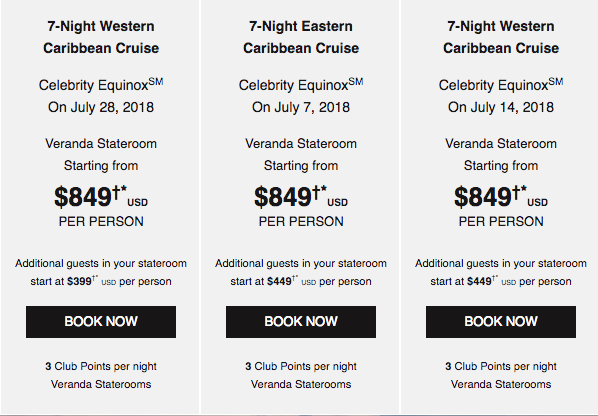Click 'On July 28, 2018' date text
Screen dimensions: 598x416
[101, 107]
